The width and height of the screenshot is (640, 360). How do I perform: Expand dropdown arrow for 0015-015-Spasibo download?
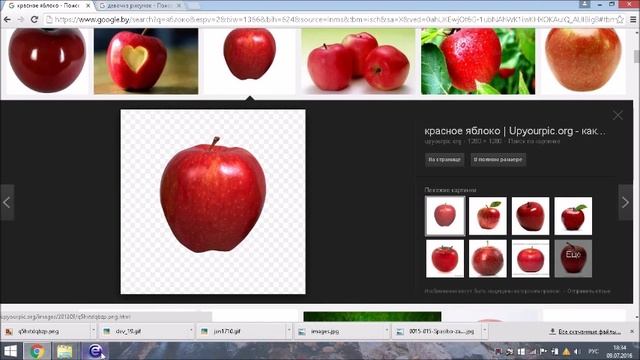484,331
